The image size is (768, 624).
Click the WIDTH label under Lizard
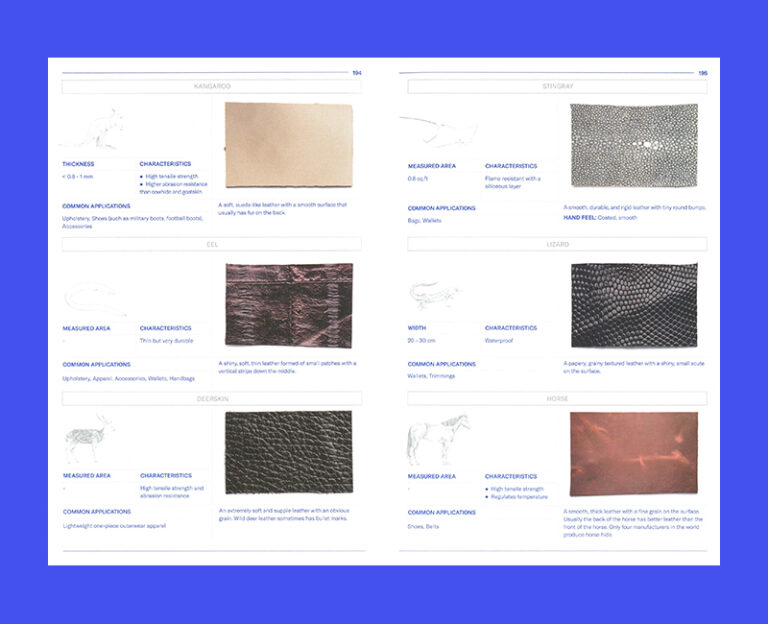(417, 328)
